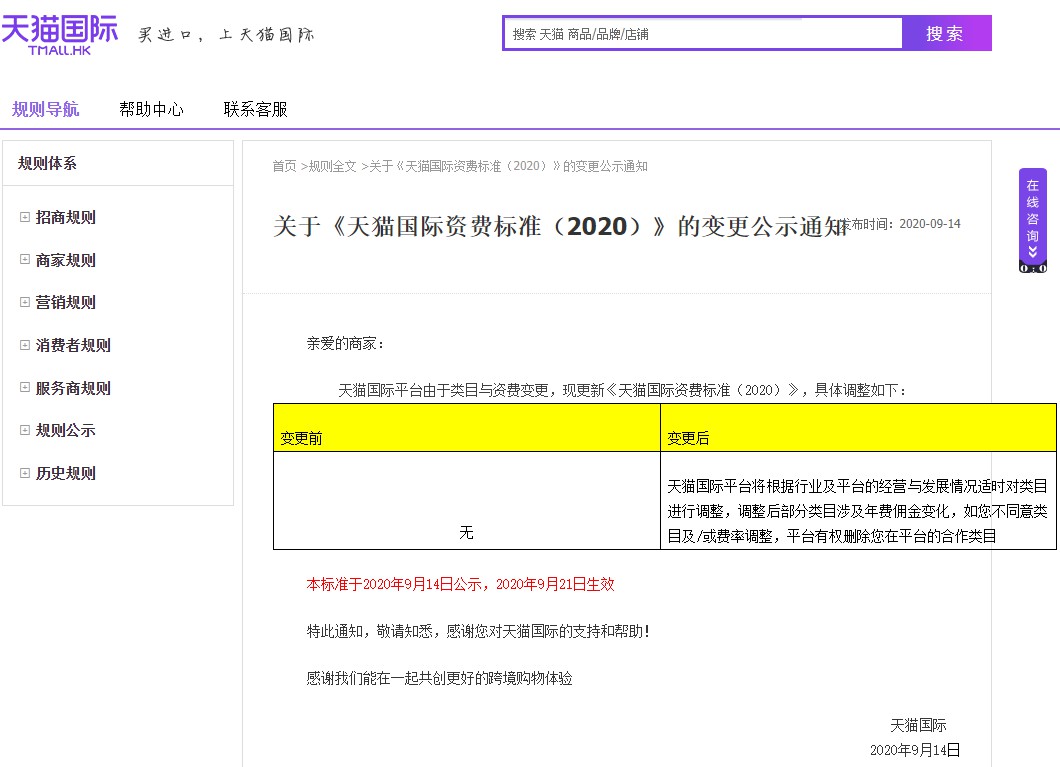Viewport: 1060px width, 767px height.
Task: Focus the 搜索 天猫 商品/品牌/店铺 search field
Action: click(703, 34)
